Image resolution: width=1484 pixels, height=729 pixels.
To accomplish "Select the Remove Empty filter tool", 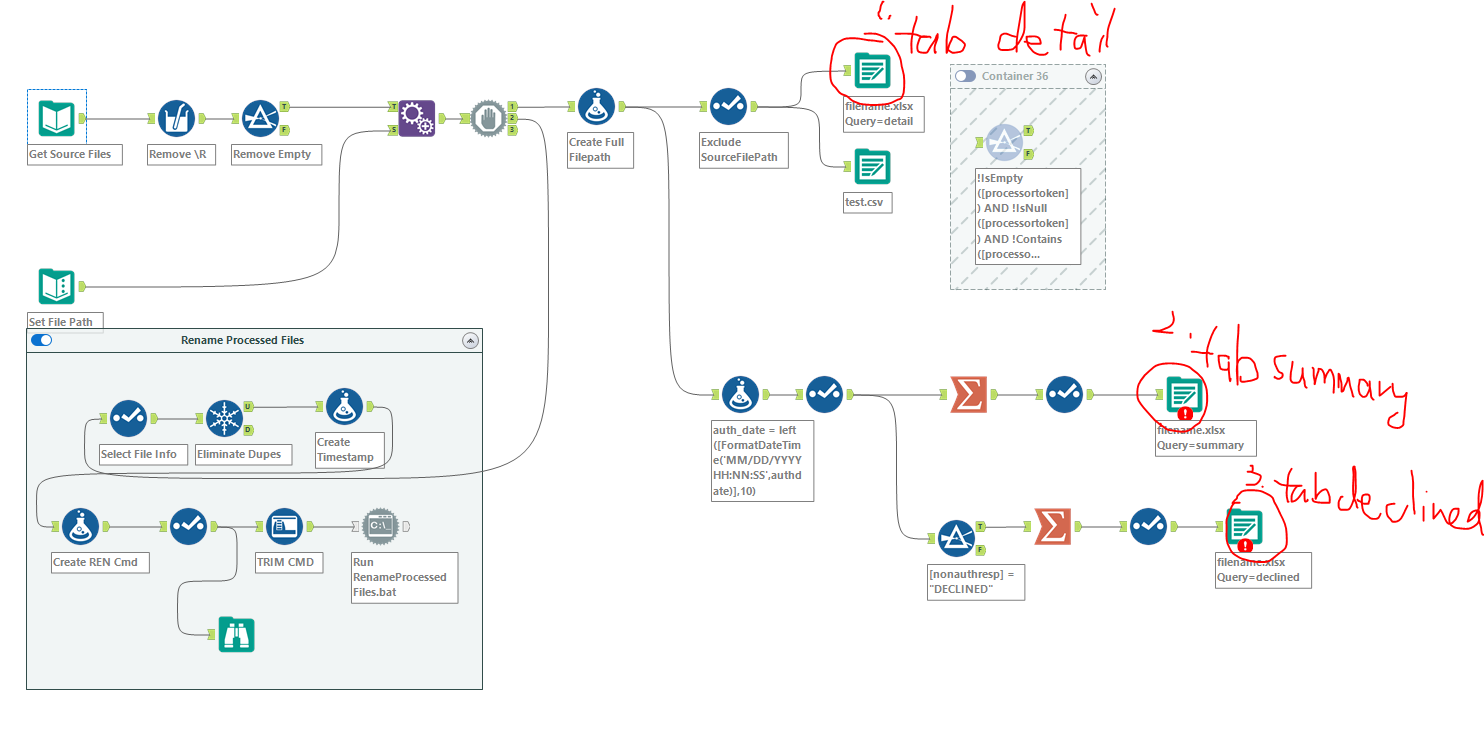I will 261,117.
